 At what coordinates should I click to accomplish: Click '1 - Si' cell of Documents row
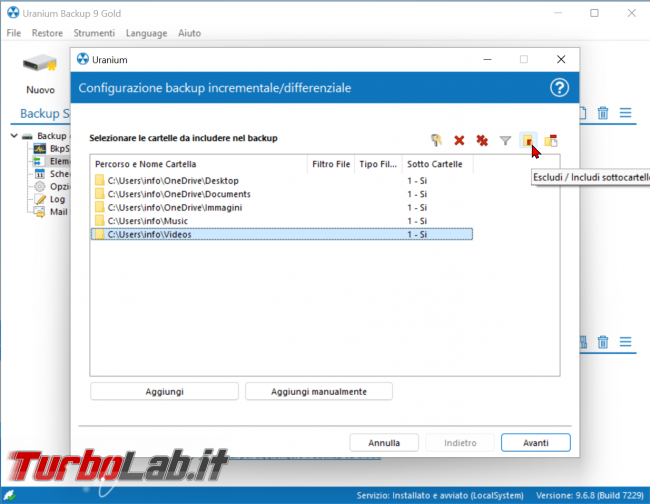417,194
